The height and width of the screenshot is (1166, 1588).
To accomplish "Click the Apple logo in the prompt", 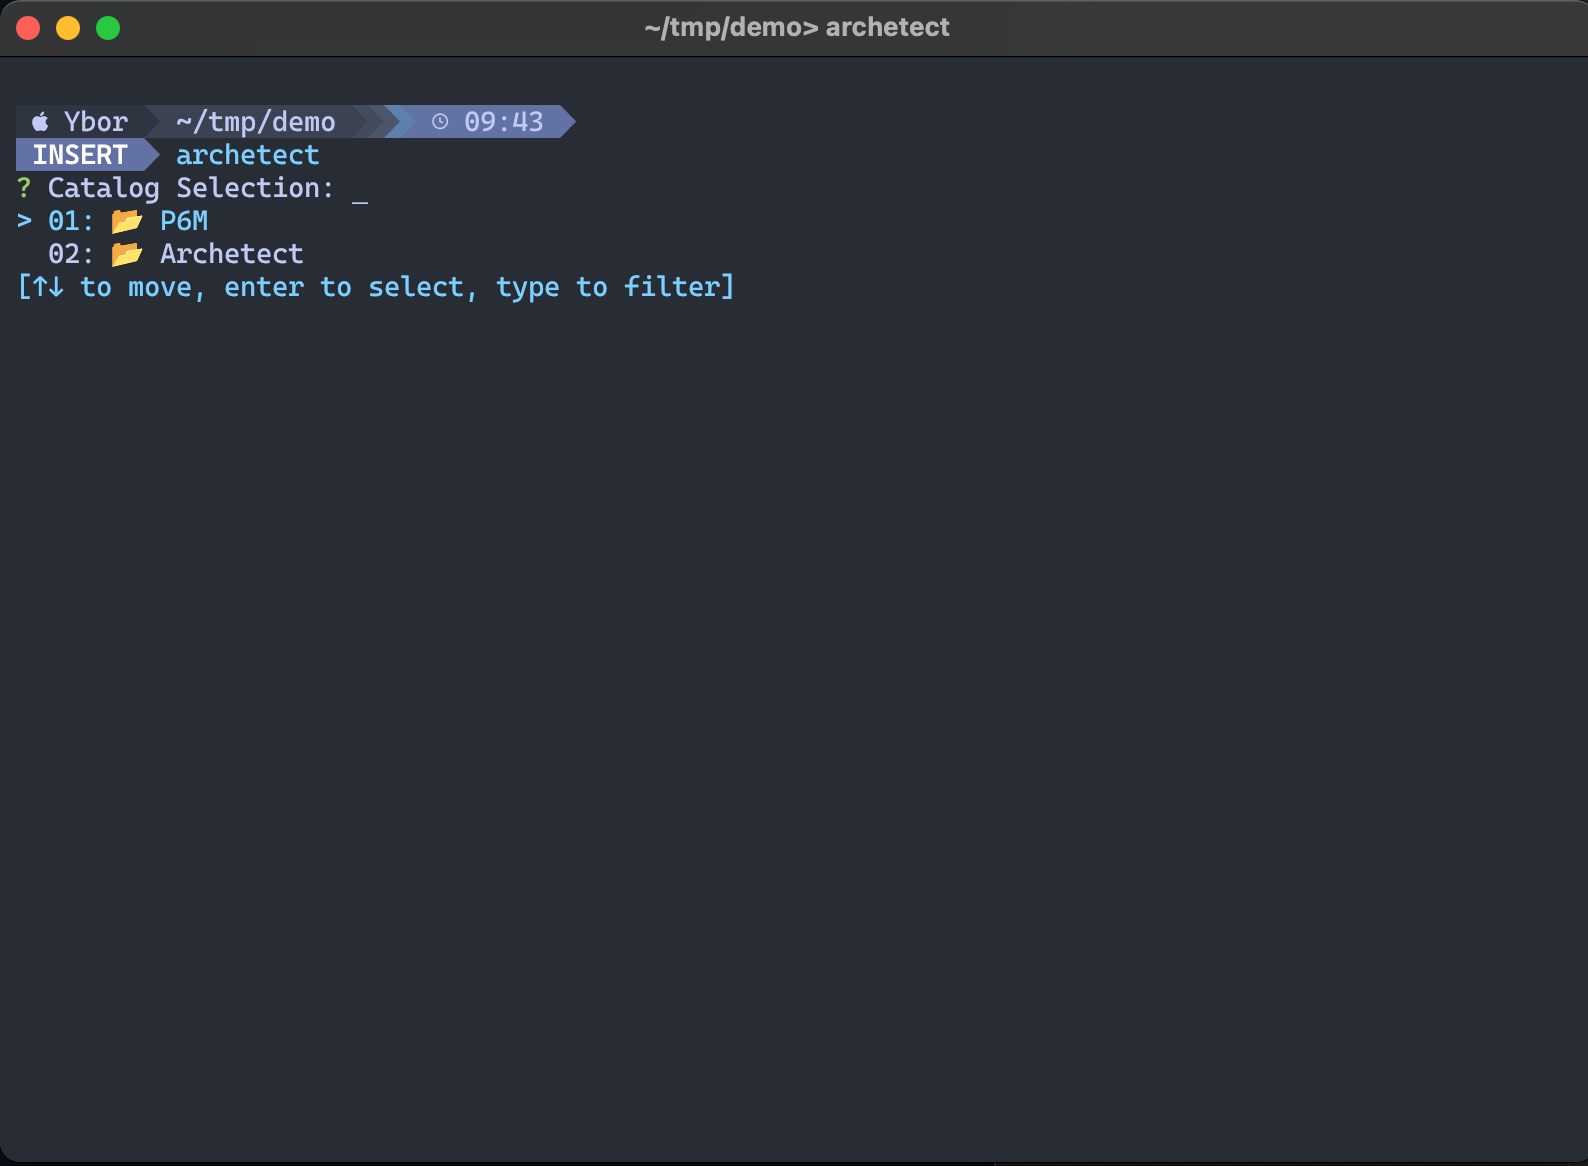I will coord(40,122).
